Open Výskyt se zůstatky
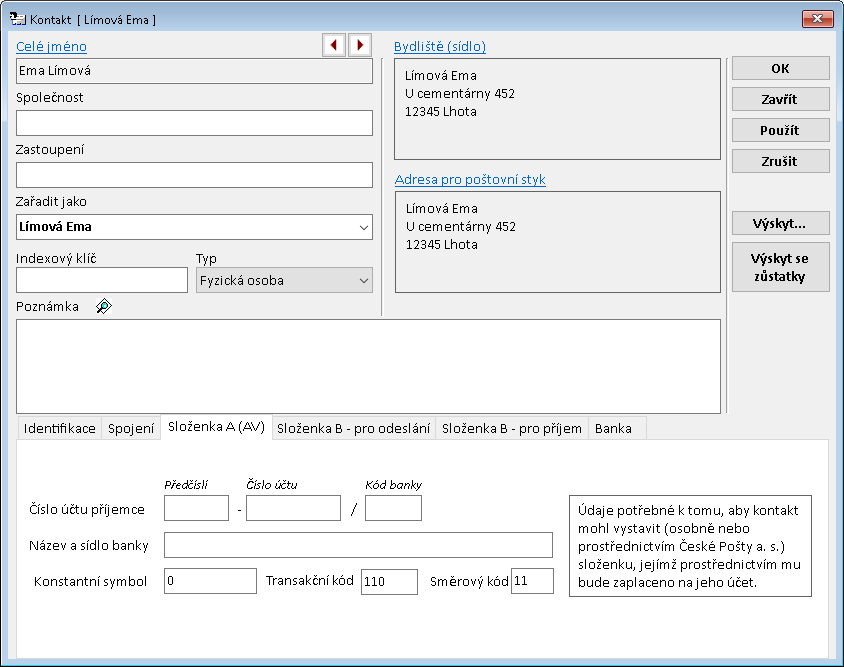The image size is (844, 667). (x=780, y=267)
